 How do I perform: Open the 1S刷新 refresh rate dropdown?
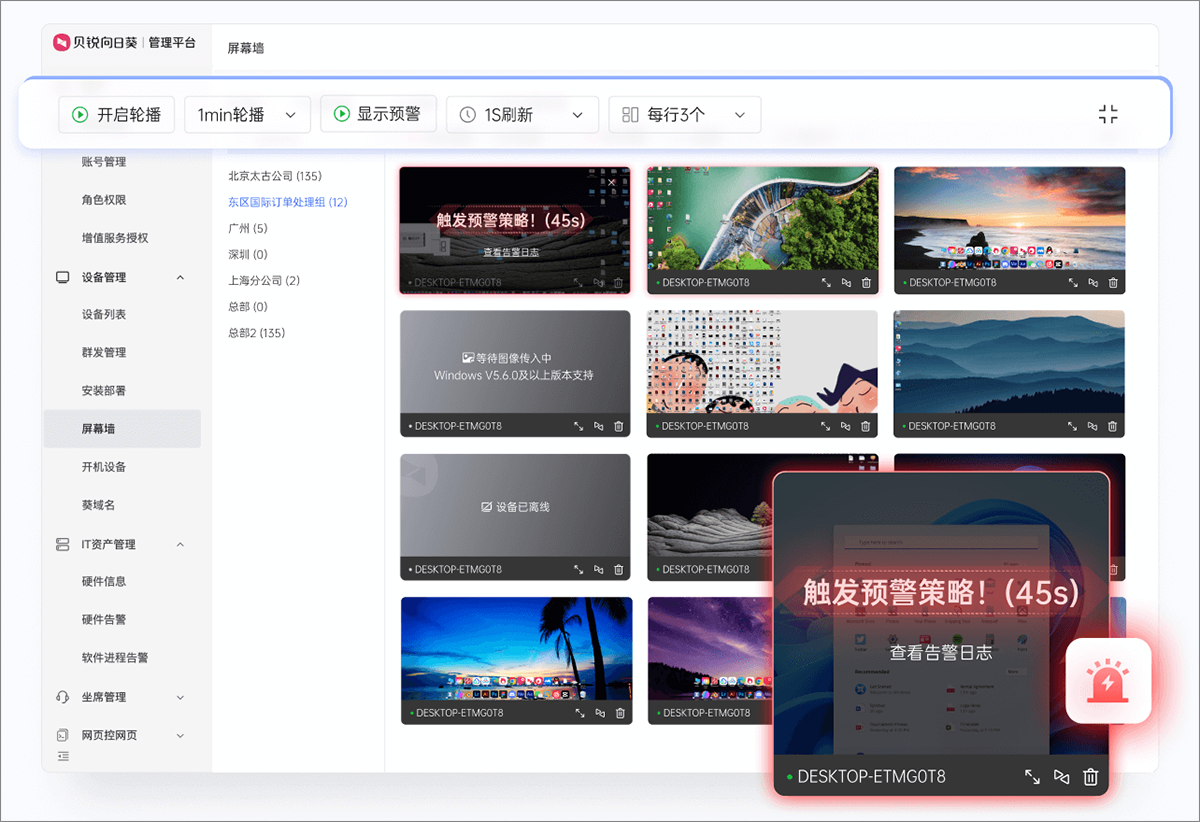coord(522,115)
